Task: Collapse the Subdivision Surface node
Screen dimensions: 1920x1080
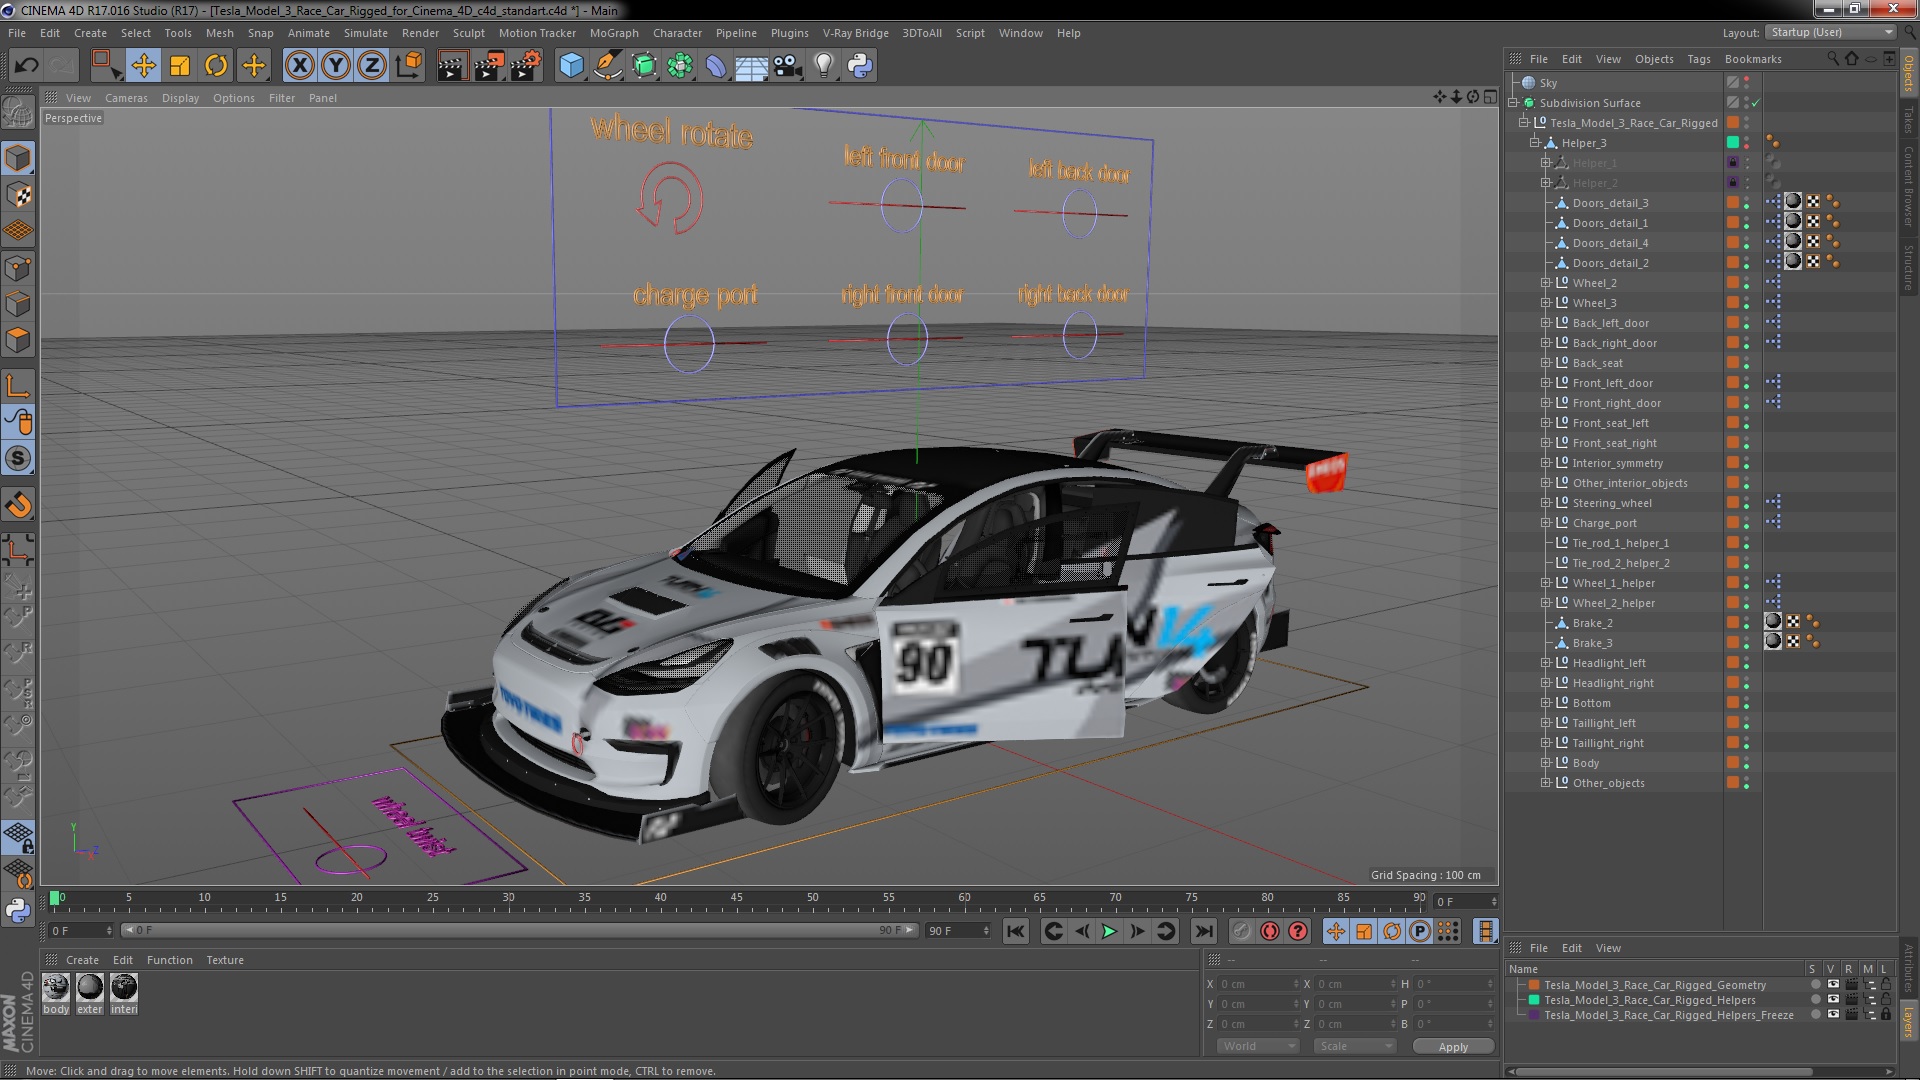Action: (x=1514, y=103)
